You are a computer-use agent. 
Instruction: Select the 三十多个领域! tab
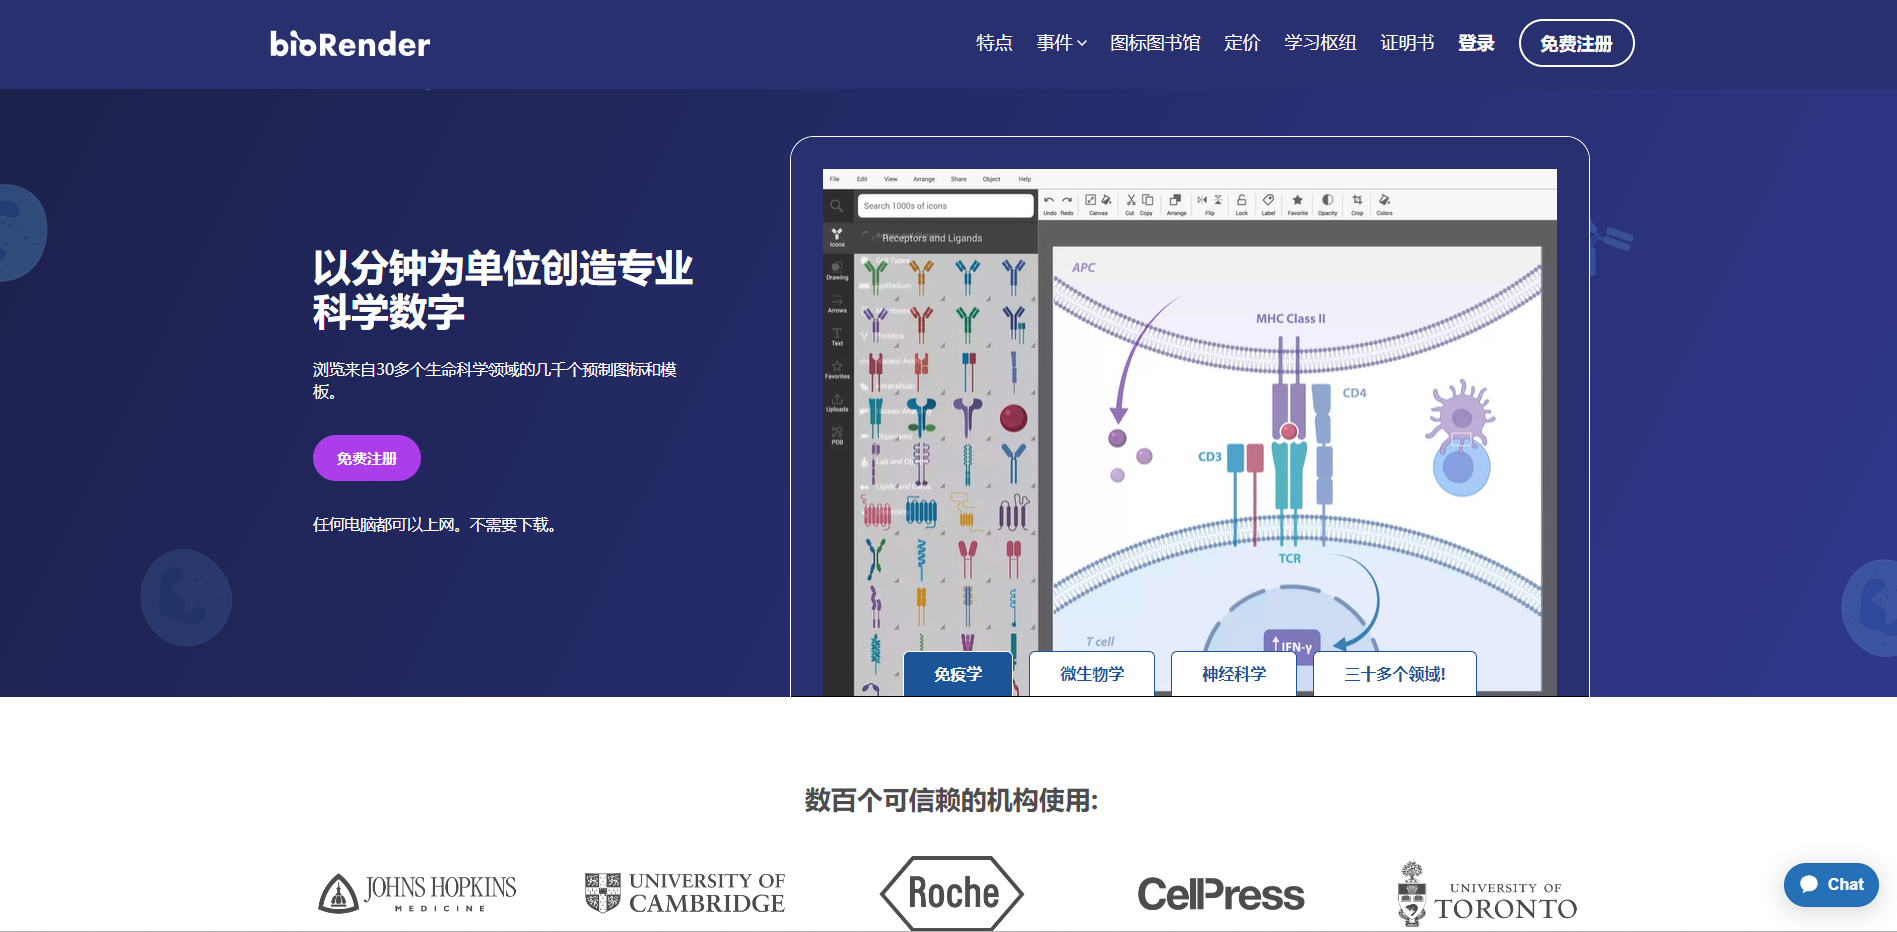[x=1395, y=674]
